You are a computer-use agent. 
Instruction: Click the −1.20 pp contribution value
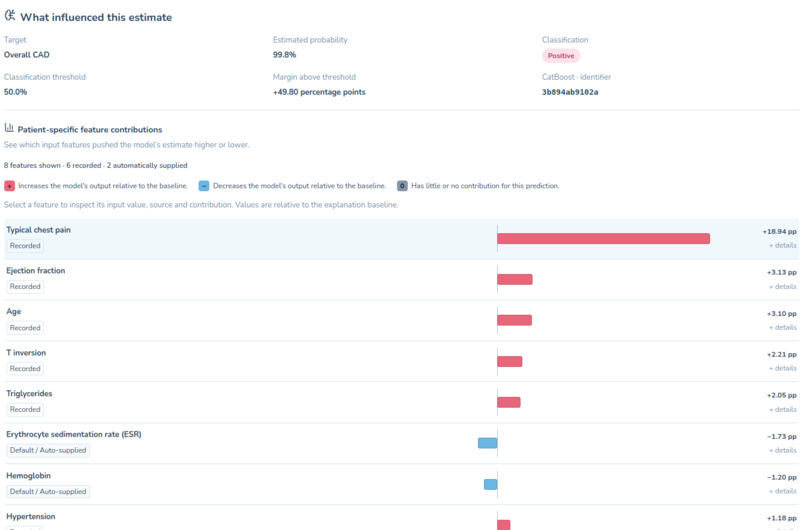pyautogui.click(x=781, y=478)
